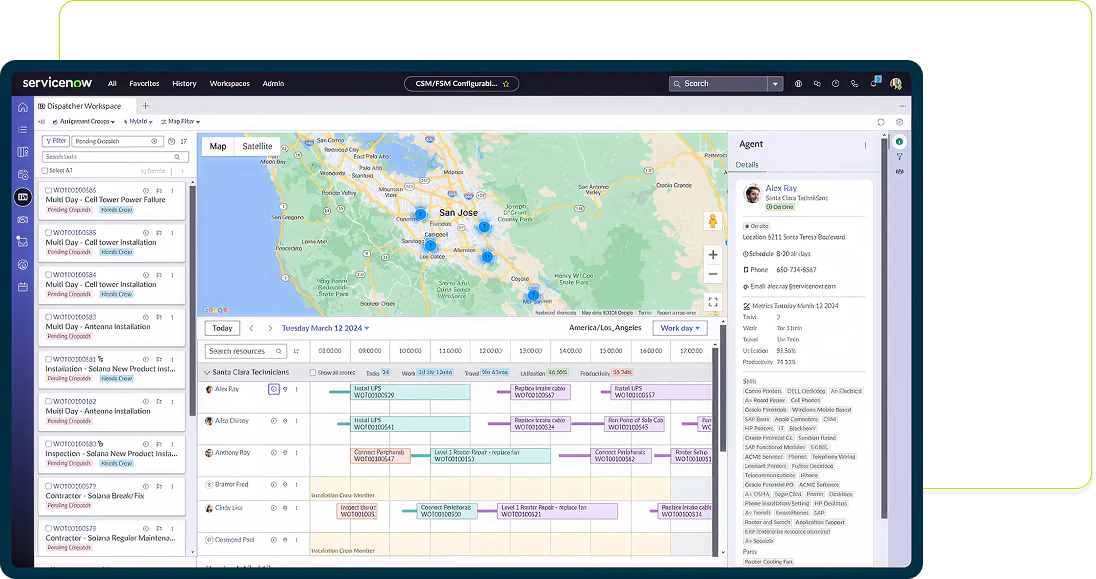The image size is (1096, 579).
Task: Click the Today button
Action: (222, 328)
